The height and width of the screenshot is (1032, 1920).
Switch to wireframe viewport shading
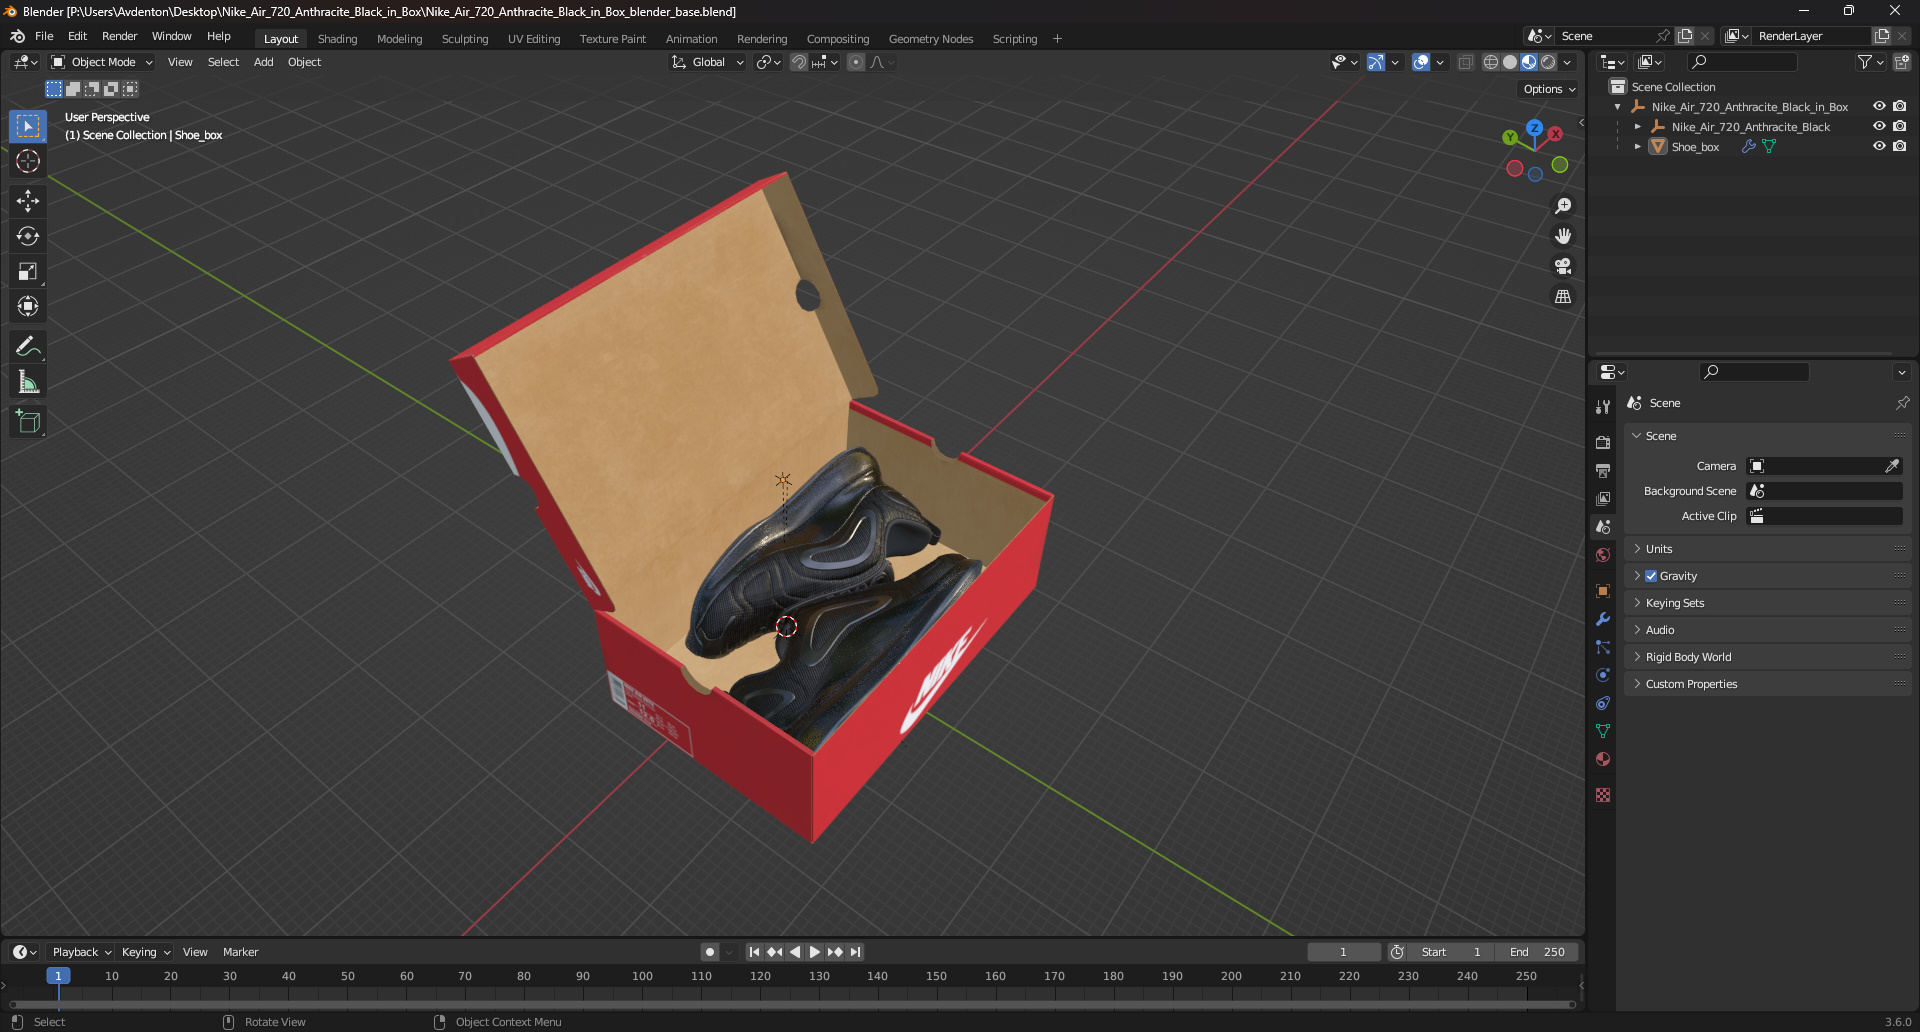click(x=1491, y=62)
